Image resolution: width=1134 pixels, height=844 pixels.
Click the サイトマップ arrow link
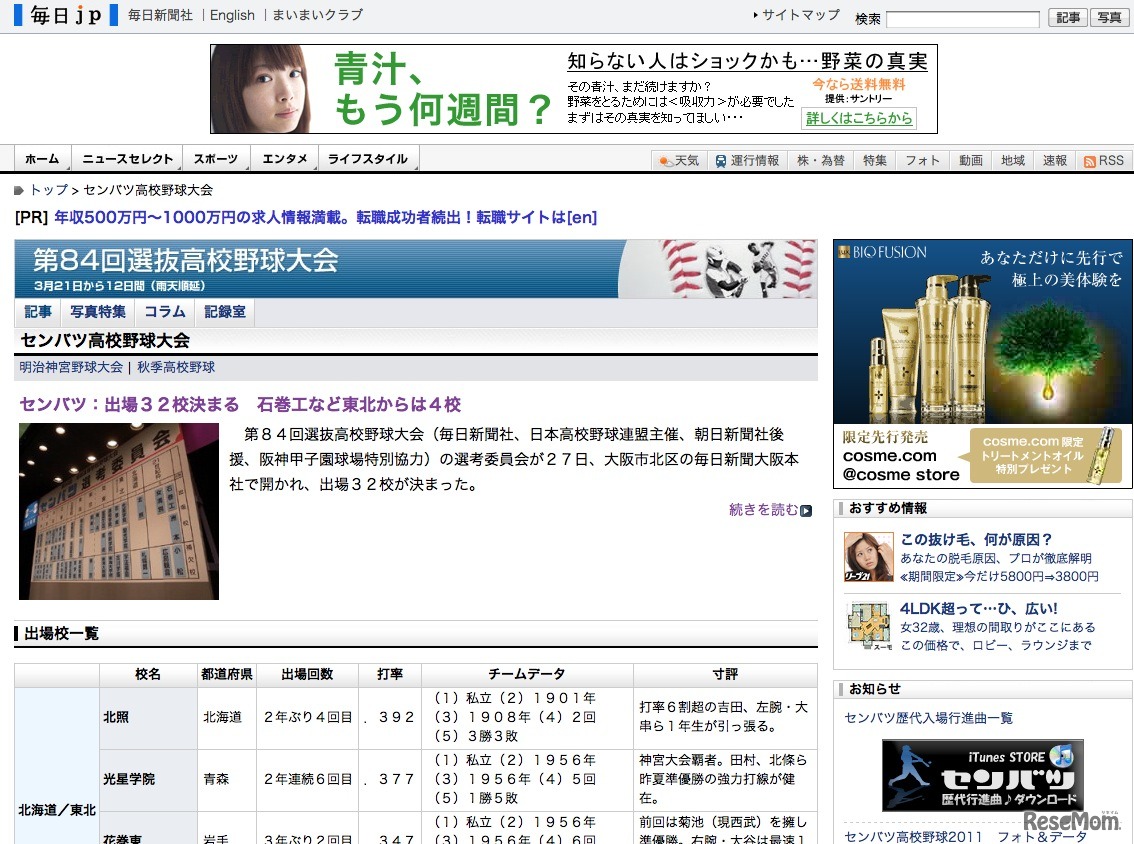click(796, 14)
